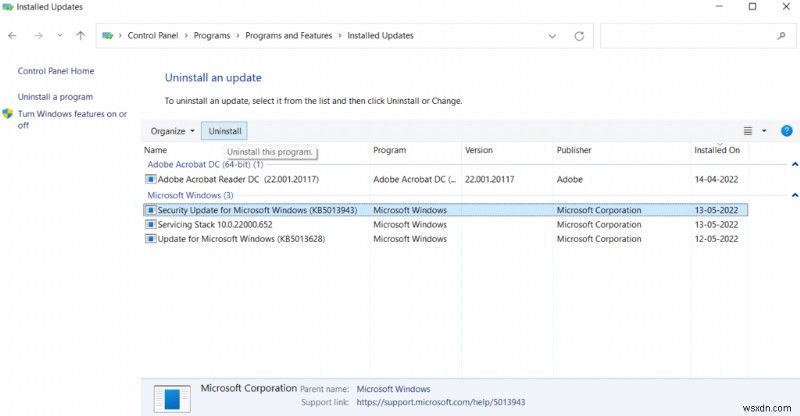This screenshot has height=416, width=800.
Task: Click the search magnifier icon
Action: 781,36
